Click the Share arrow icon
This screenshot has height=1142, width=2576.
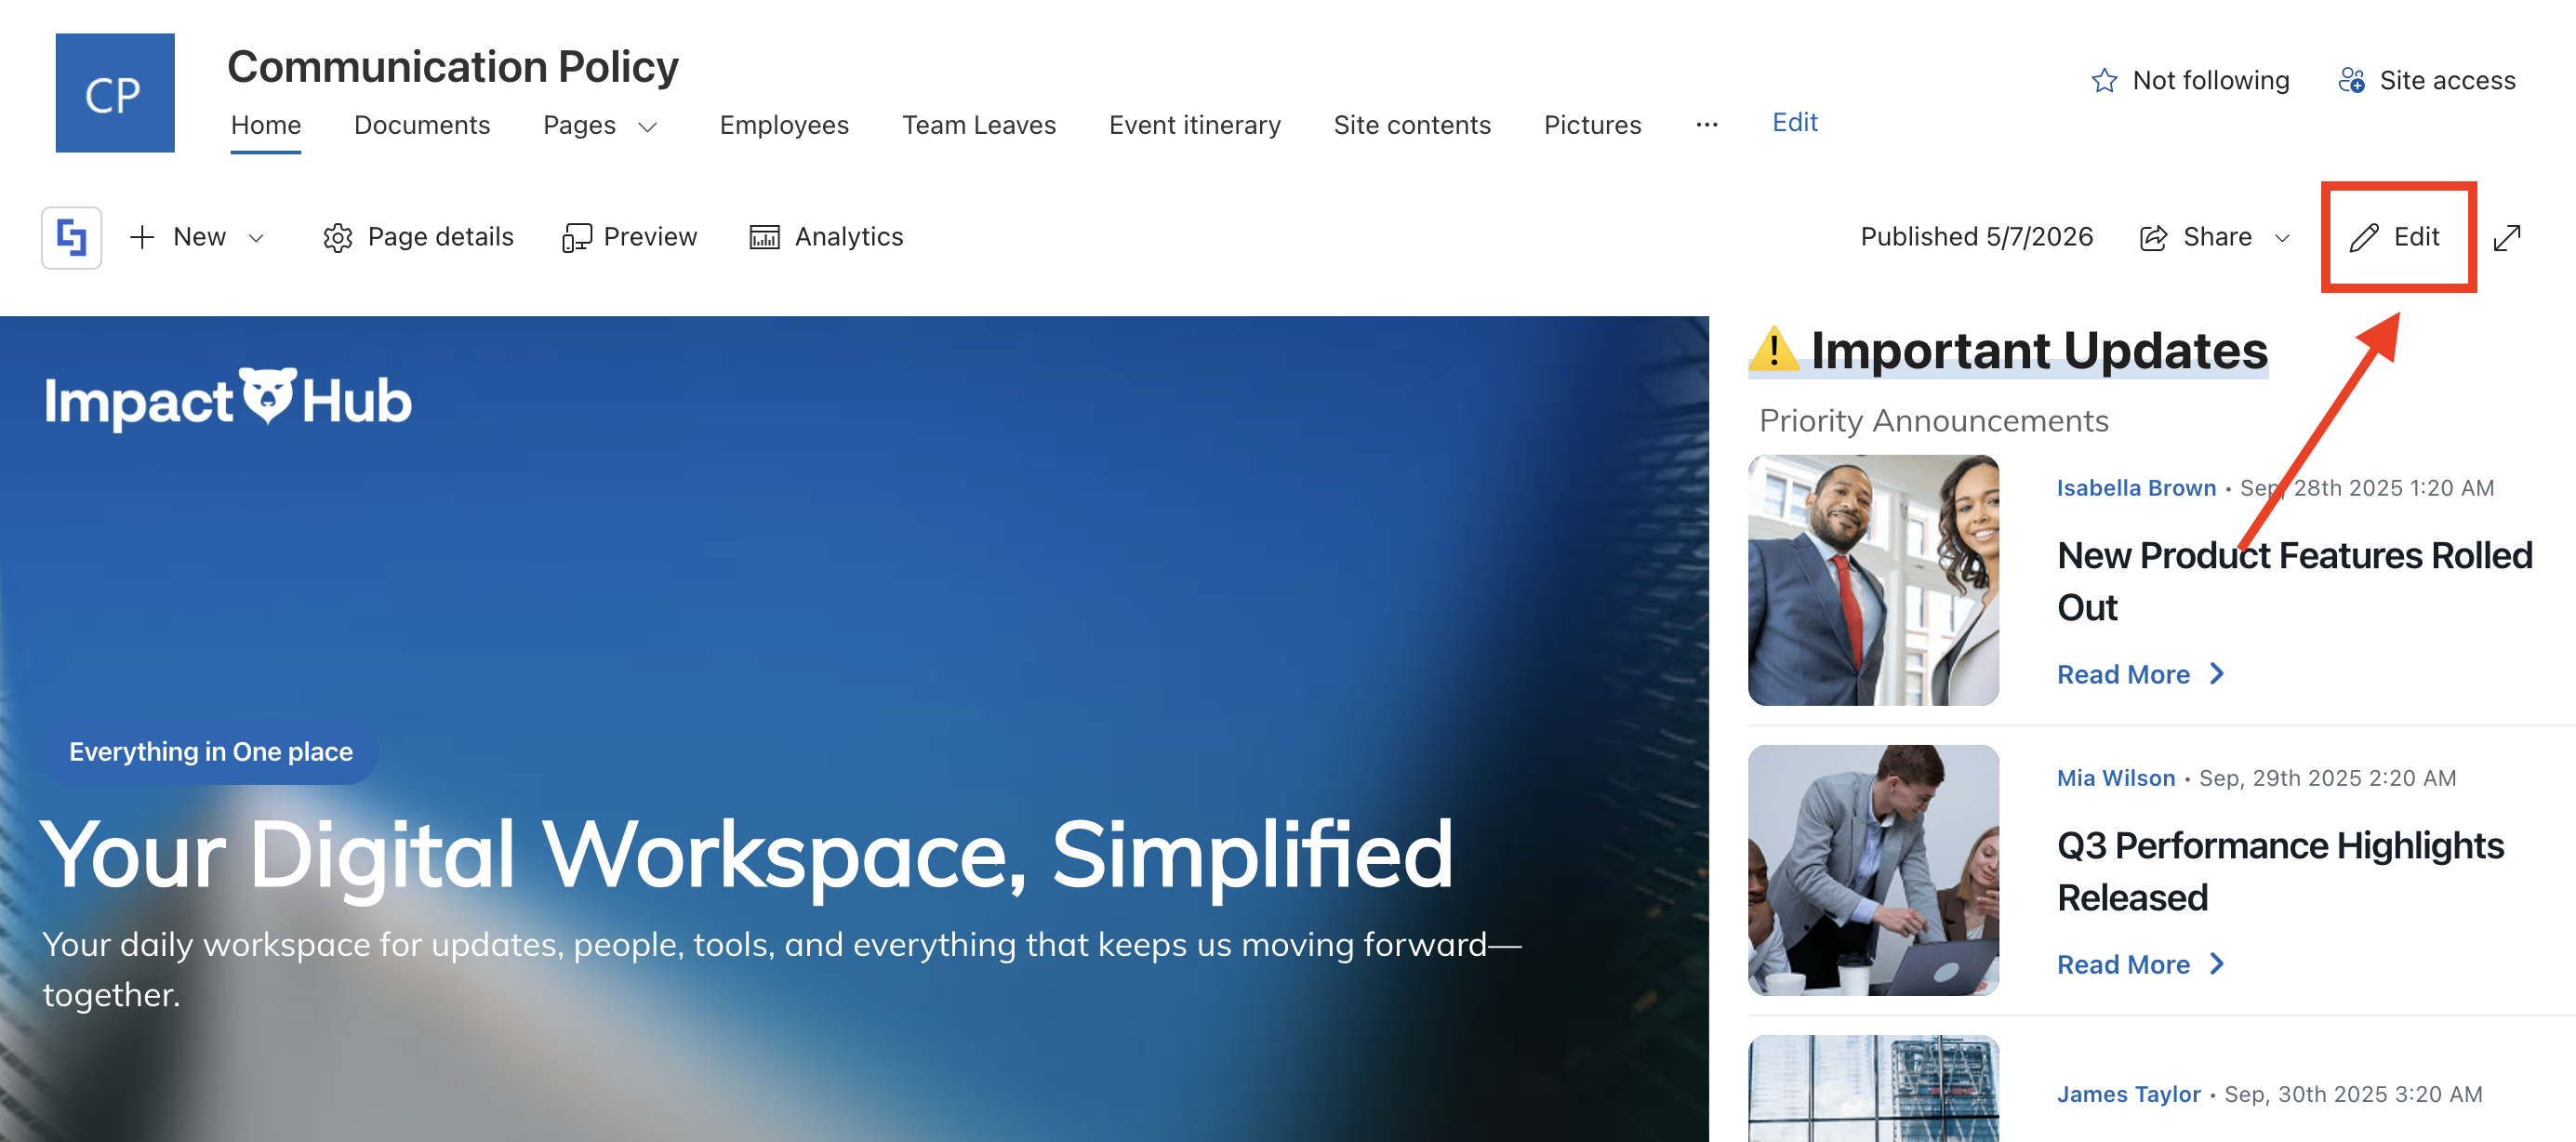[2153, 238]
